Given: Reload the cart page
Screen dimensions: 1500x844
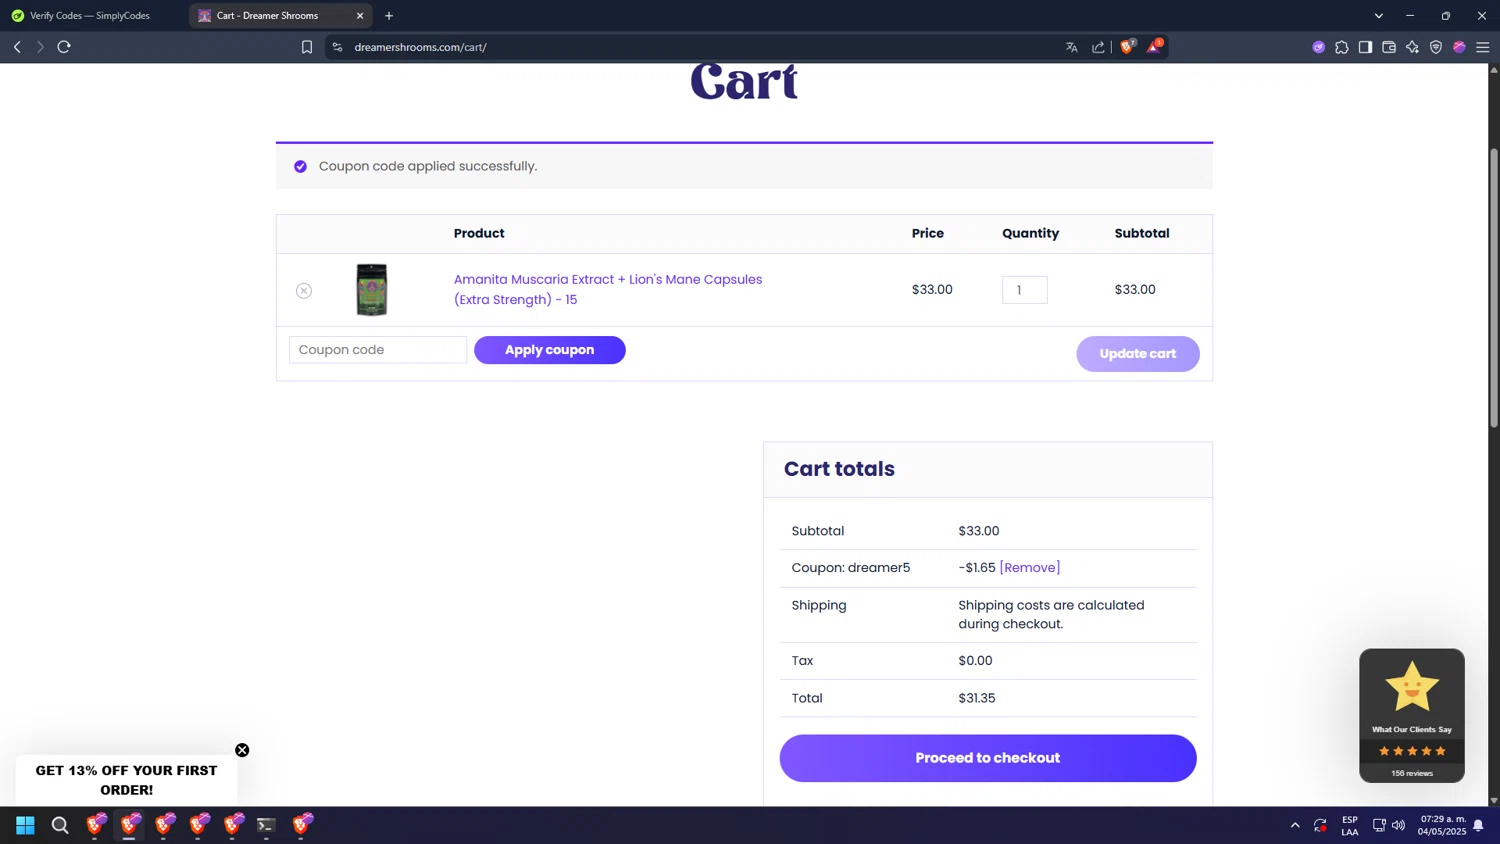Looking at the screenshot, I should point(64,47).
